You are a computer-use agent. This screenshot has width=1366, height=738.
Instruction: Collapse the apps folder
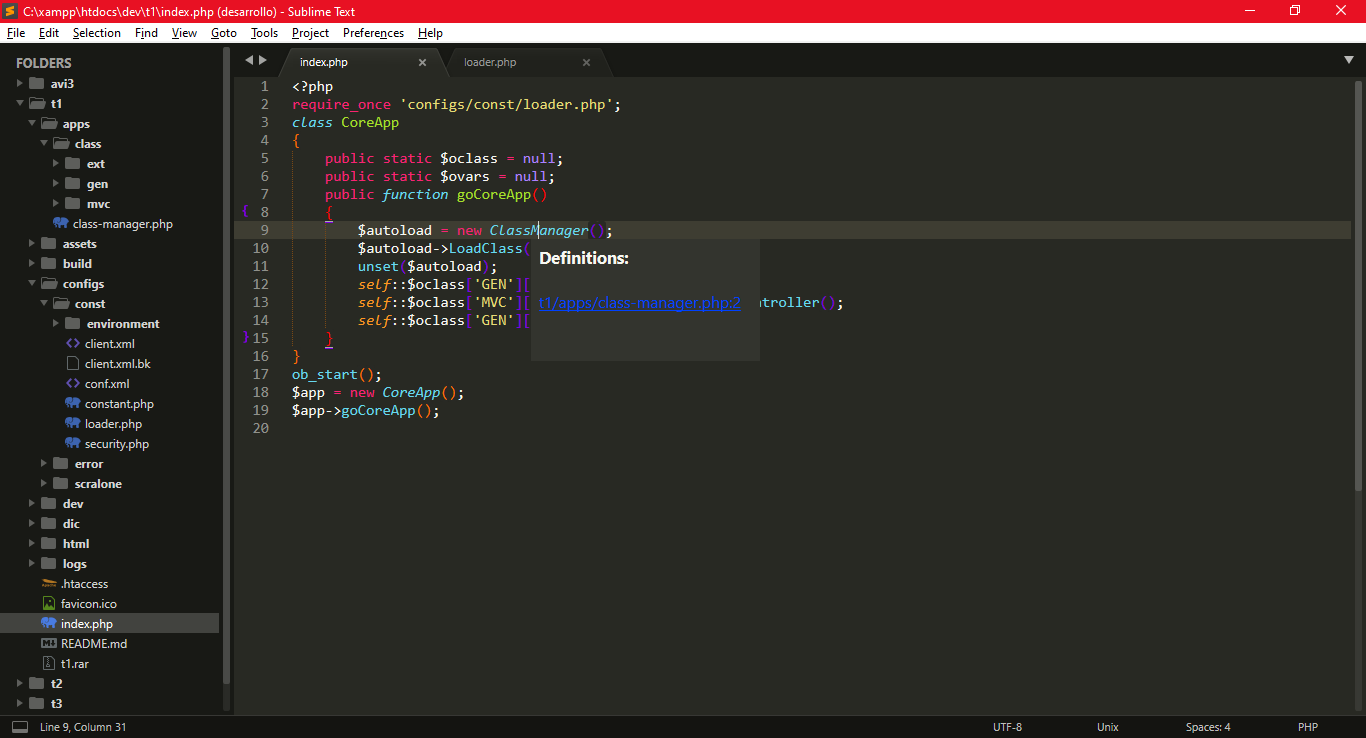(32, 123)
